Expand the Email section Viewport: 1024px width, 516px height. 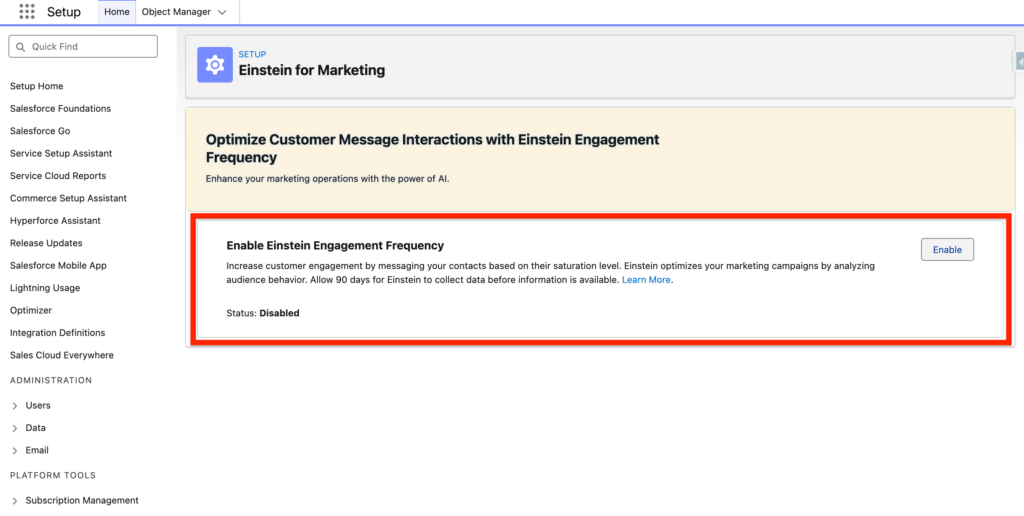[x=15, y=451]
